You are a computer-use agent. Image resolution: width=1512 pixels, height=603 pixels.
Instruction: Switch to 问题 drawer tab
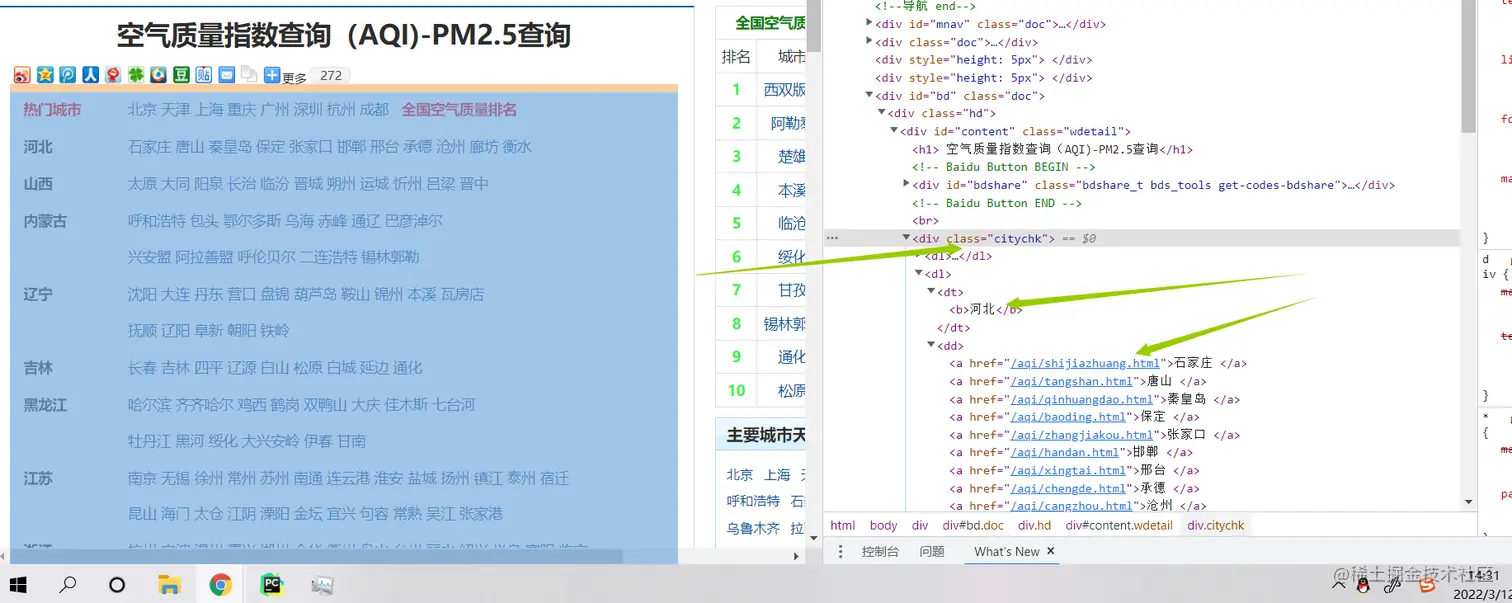click(x=932, y=552)
